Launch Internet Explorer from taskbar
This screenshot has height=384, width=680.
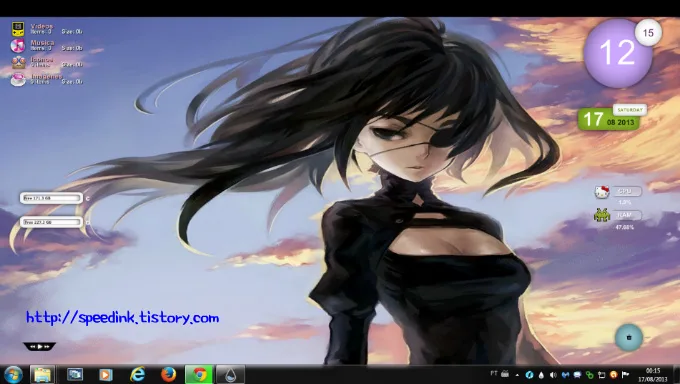click(137, 374)
